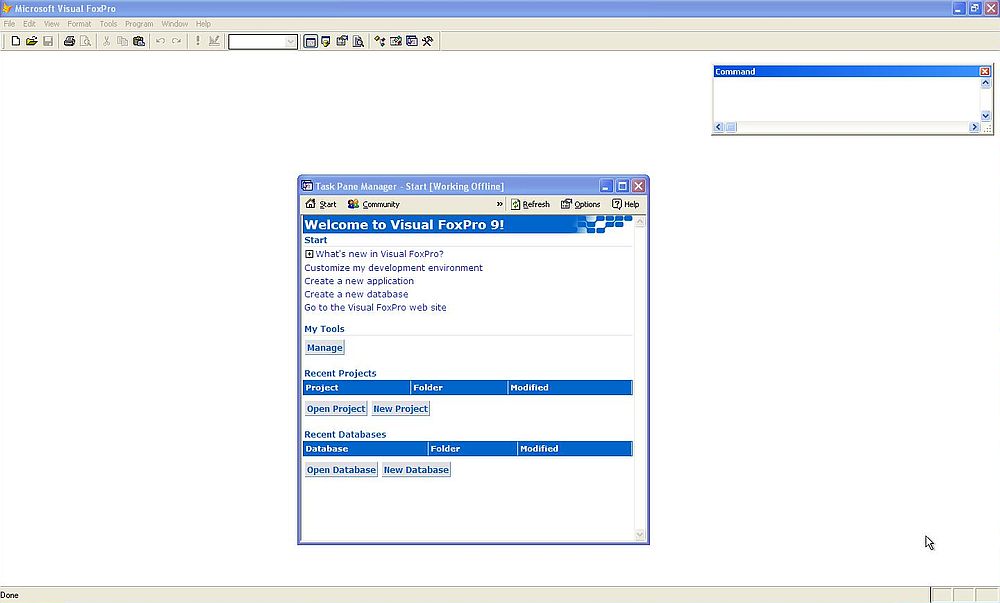Open the Program menu
The image size is (1000, 603).
click(x=139, y=24)
